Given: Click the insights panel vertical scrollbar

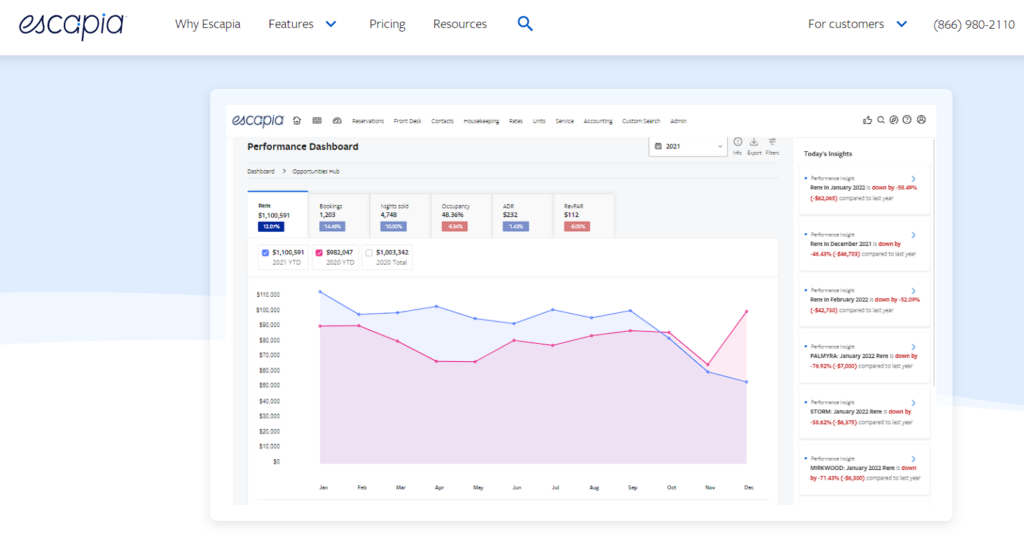Looking at the screenshot, I should pyautogui.click(x=934, y=261).
